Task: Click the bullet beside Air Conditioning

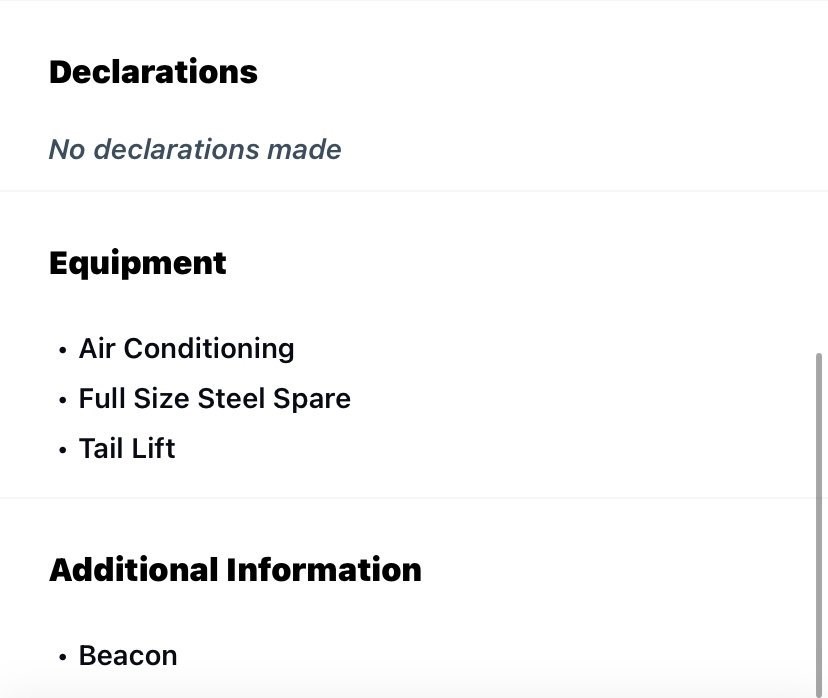Action: tap(63, 350)
